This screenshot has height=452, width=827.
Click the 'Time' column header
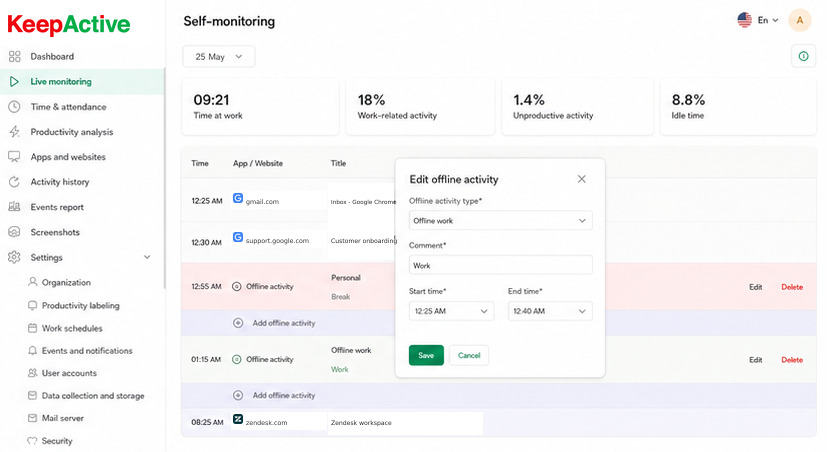tap(200, 164)
